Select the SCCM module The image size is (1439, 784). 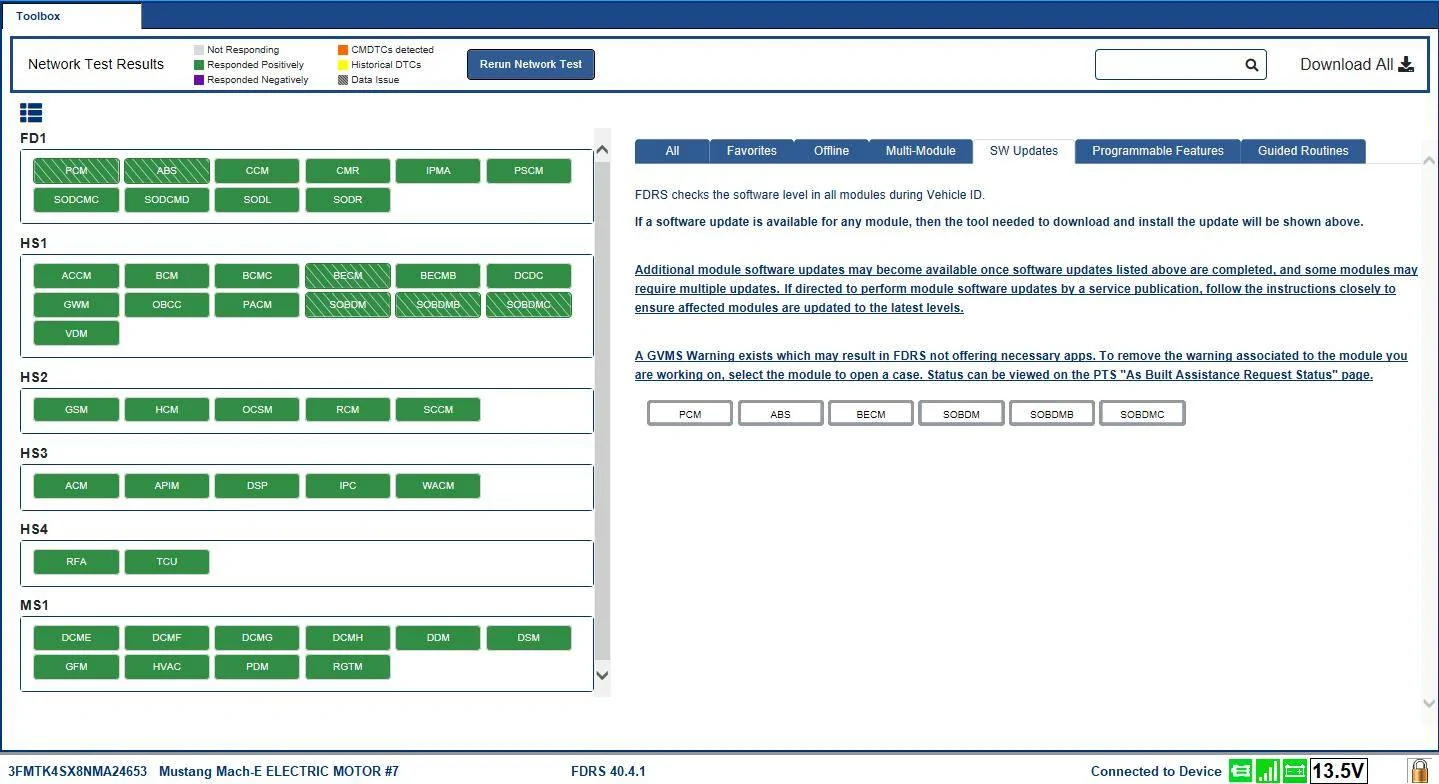pyautogui.click(x=438, y=410)
